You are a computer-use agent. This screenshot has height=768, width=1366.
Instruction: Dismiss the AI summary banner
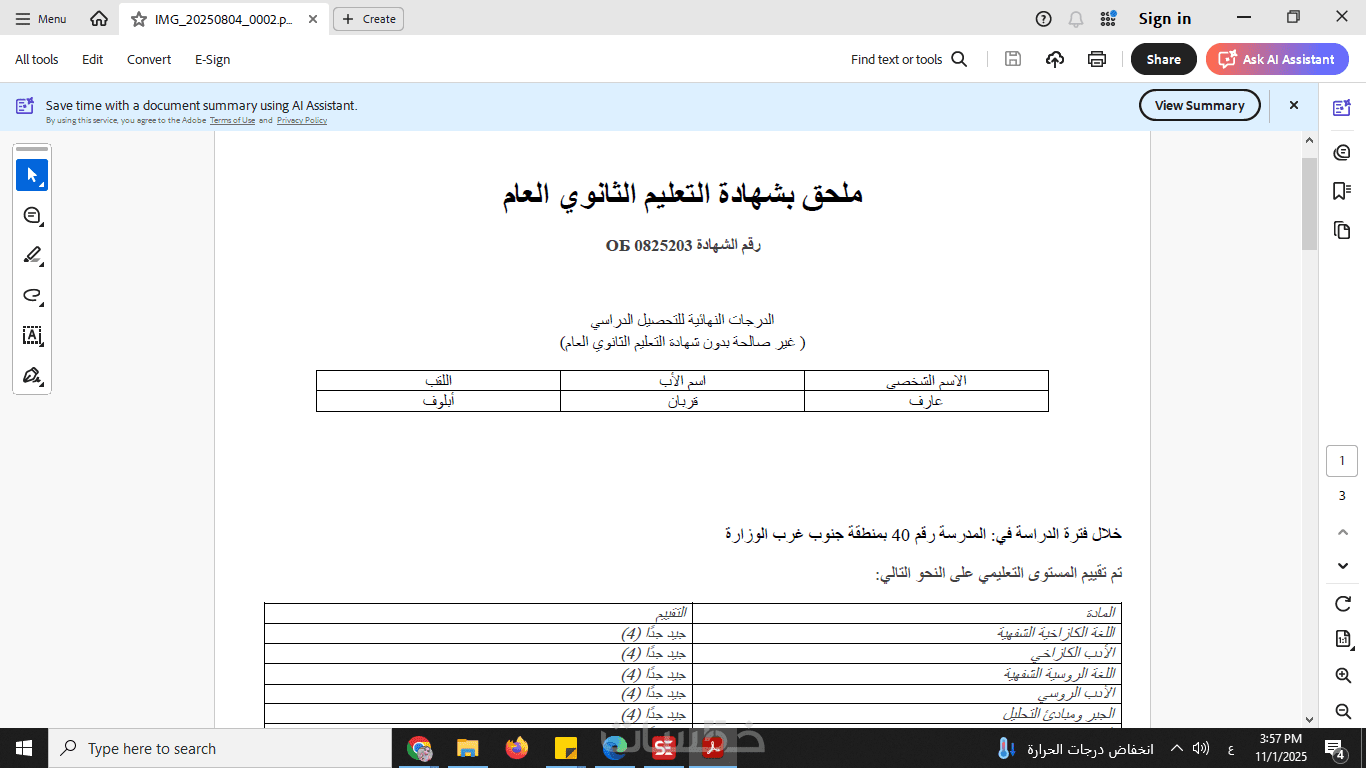(1293, 105)
